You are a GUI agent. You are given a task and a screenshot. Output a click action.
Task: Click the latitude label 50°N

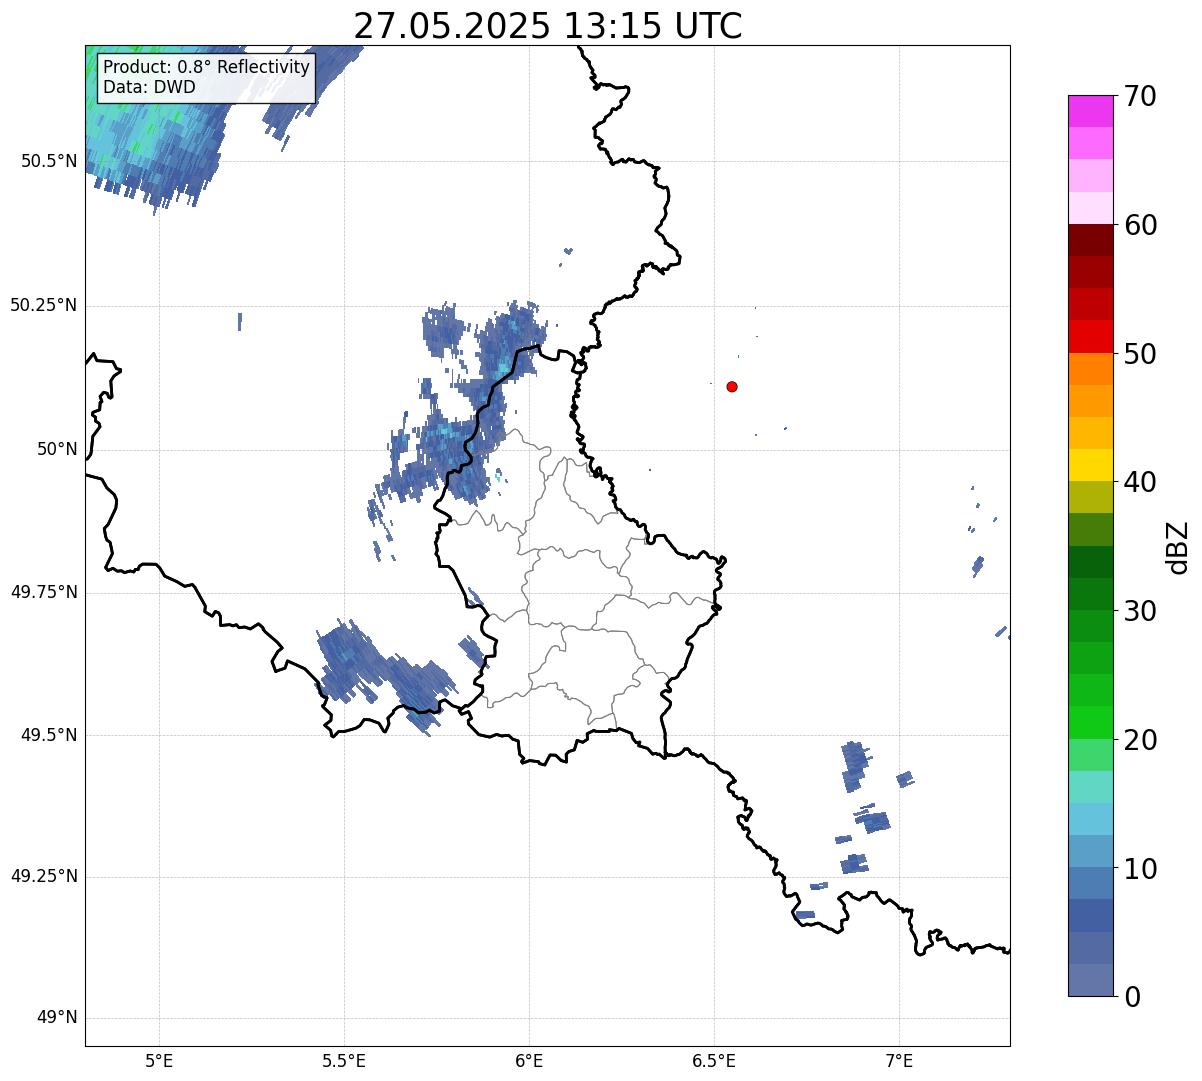tap(57, 450)
